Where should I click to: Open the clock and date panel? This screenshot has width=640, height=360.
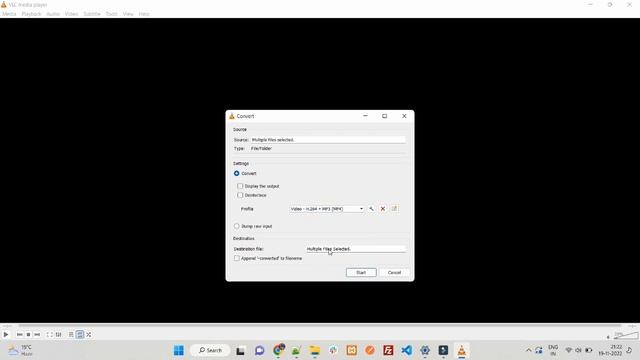tap(611, 351)
